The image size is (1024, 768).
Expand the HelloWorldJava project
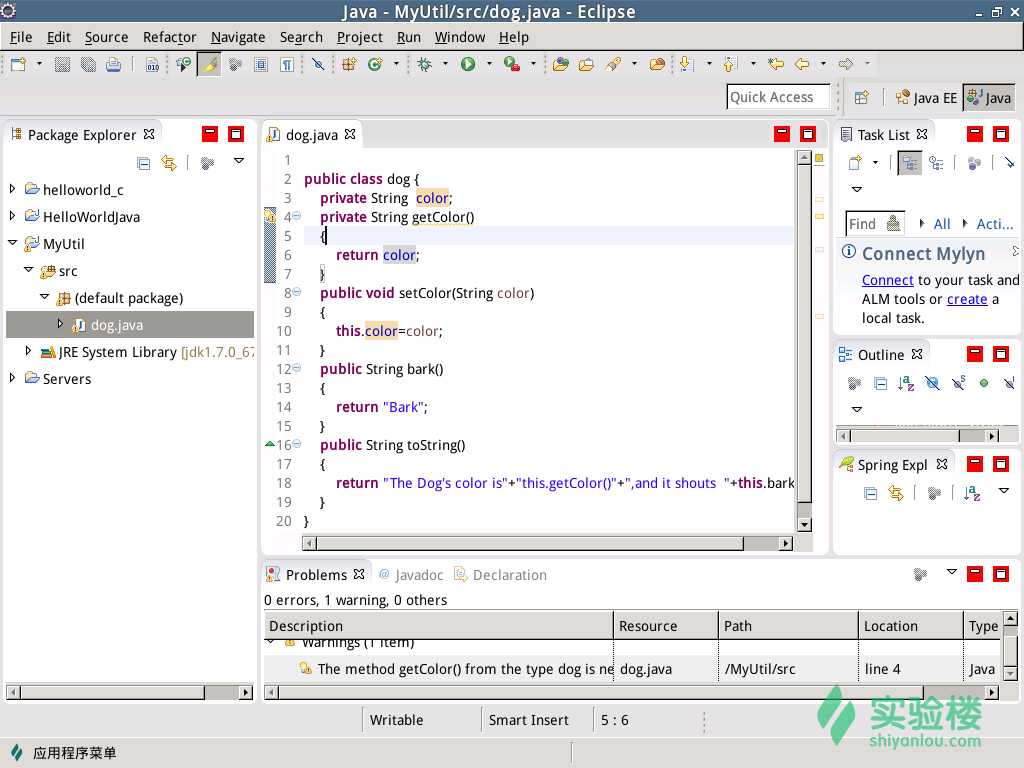click(x=12, y=216)
